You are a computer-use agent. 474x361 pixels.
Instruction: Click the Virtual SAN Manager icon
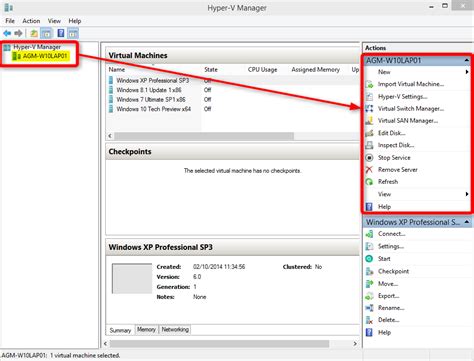coord(369,121)
